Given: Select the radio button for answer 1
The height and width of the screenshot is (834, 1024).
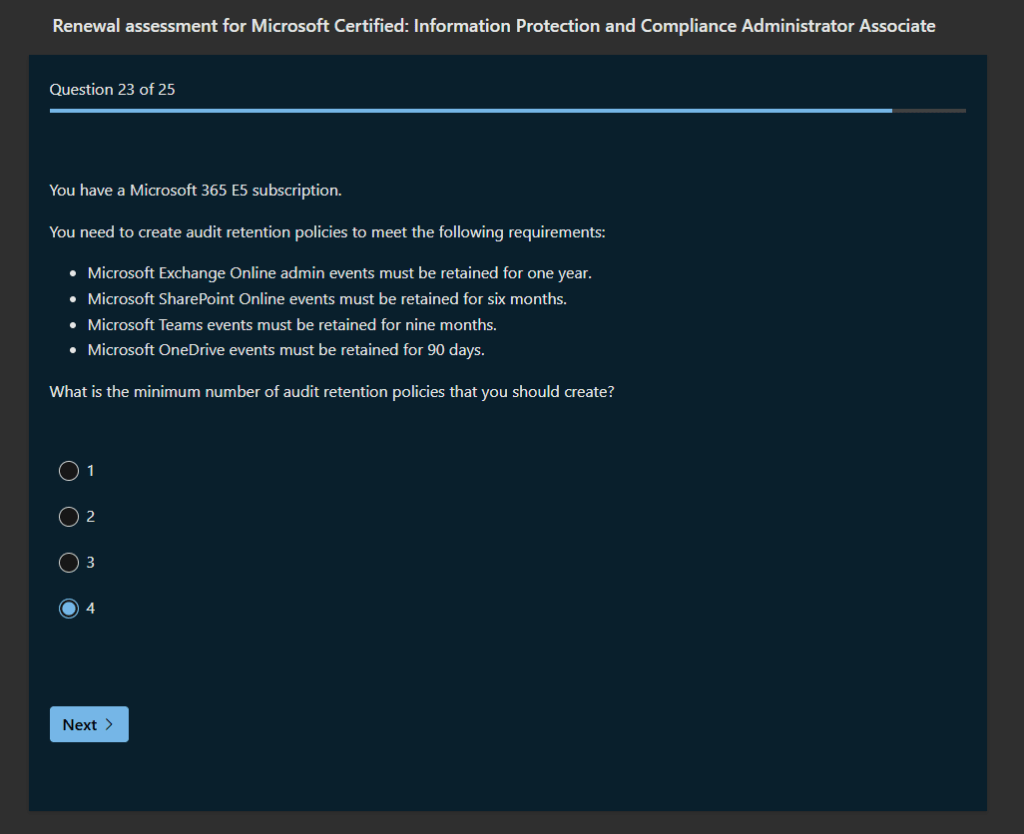Looking at the screenshot, I should (x=68, y=471).
